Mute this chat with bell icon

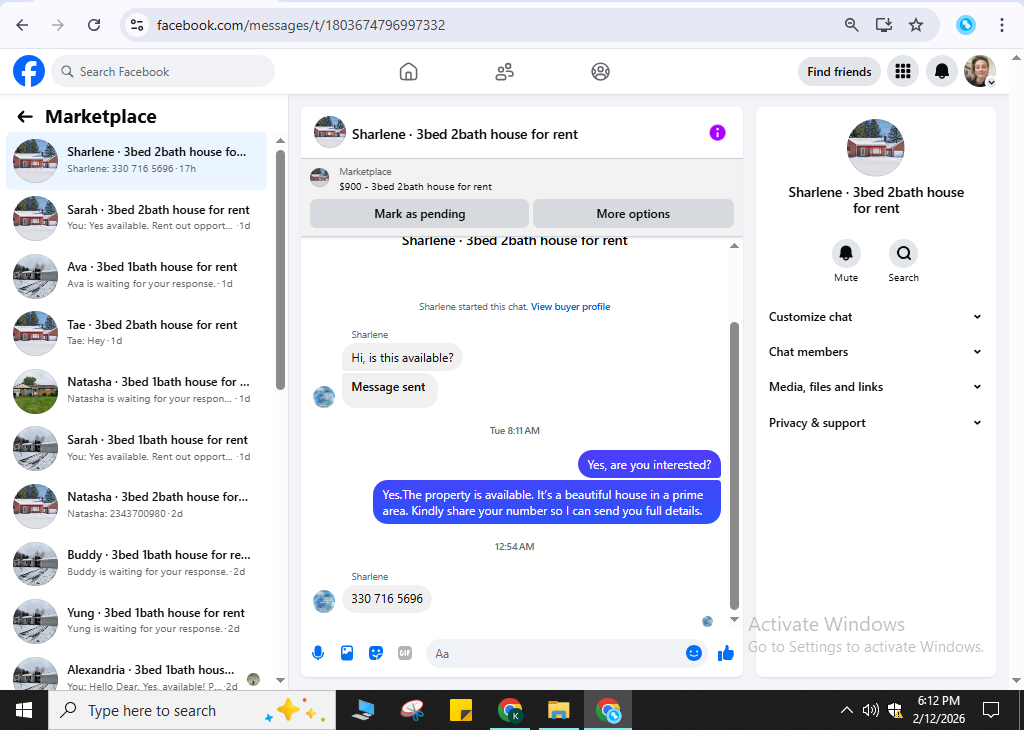[846, 253]
